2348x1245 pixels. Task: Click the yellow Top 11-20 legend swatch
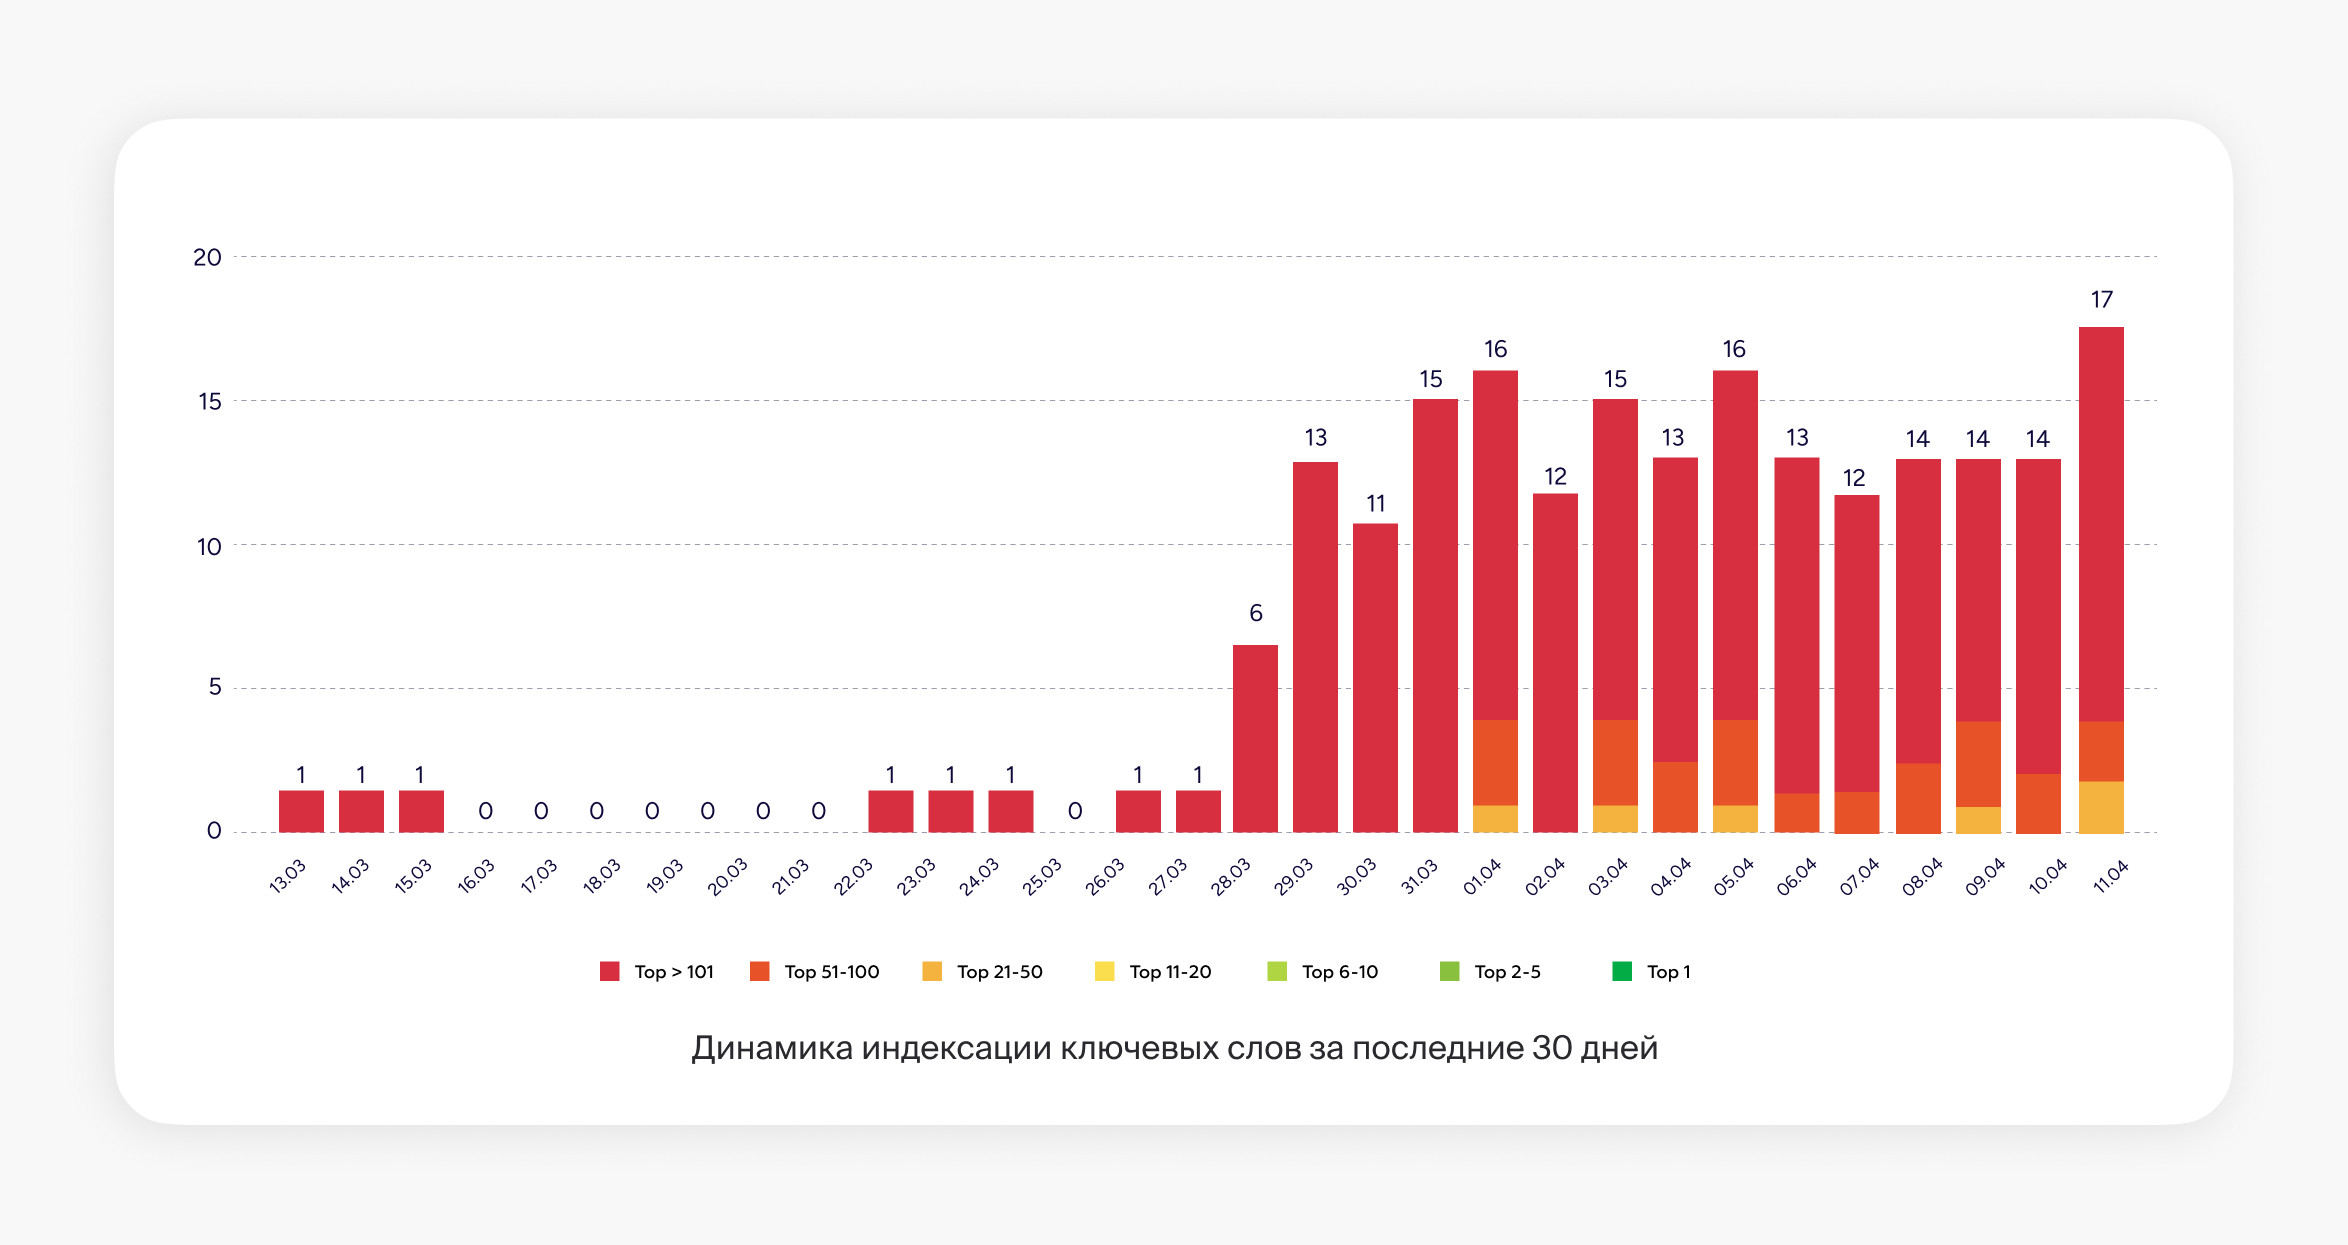tap(1104, 971)
